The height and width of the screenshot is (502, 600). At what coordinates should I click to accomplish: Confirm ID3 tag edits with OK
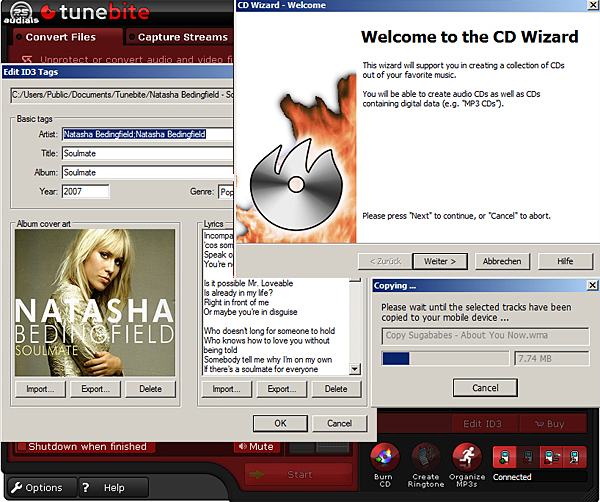280,423
